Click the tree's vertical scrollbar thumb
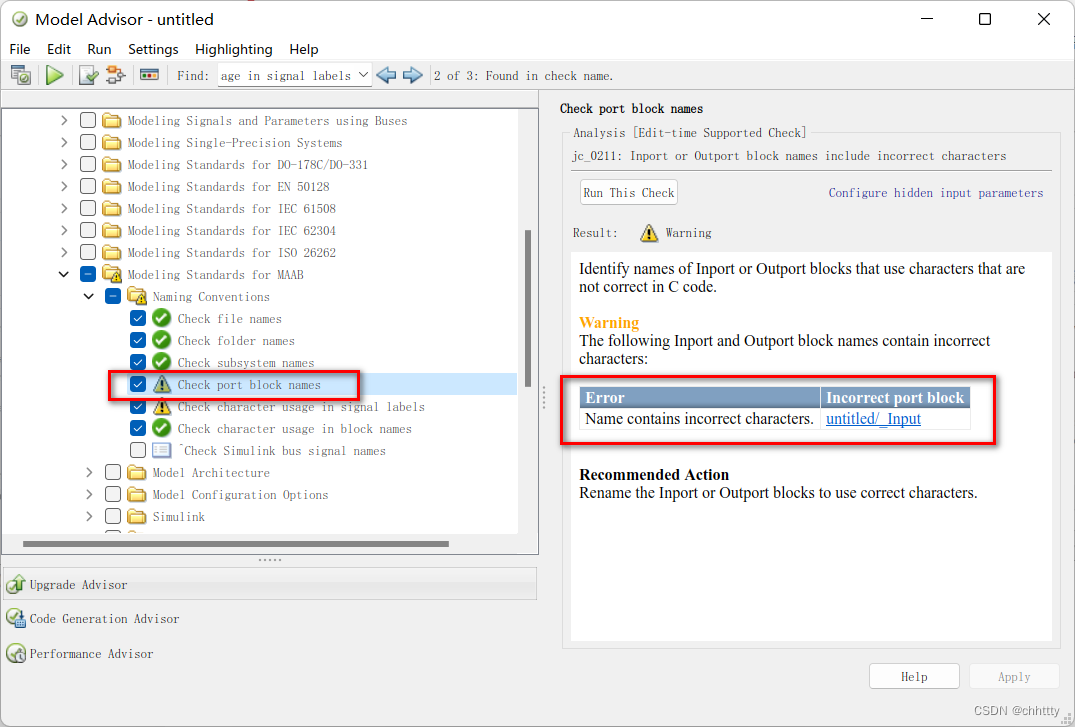Image resolution: width=1075 pixels, height=727 pixels. (x=528, y=308)
